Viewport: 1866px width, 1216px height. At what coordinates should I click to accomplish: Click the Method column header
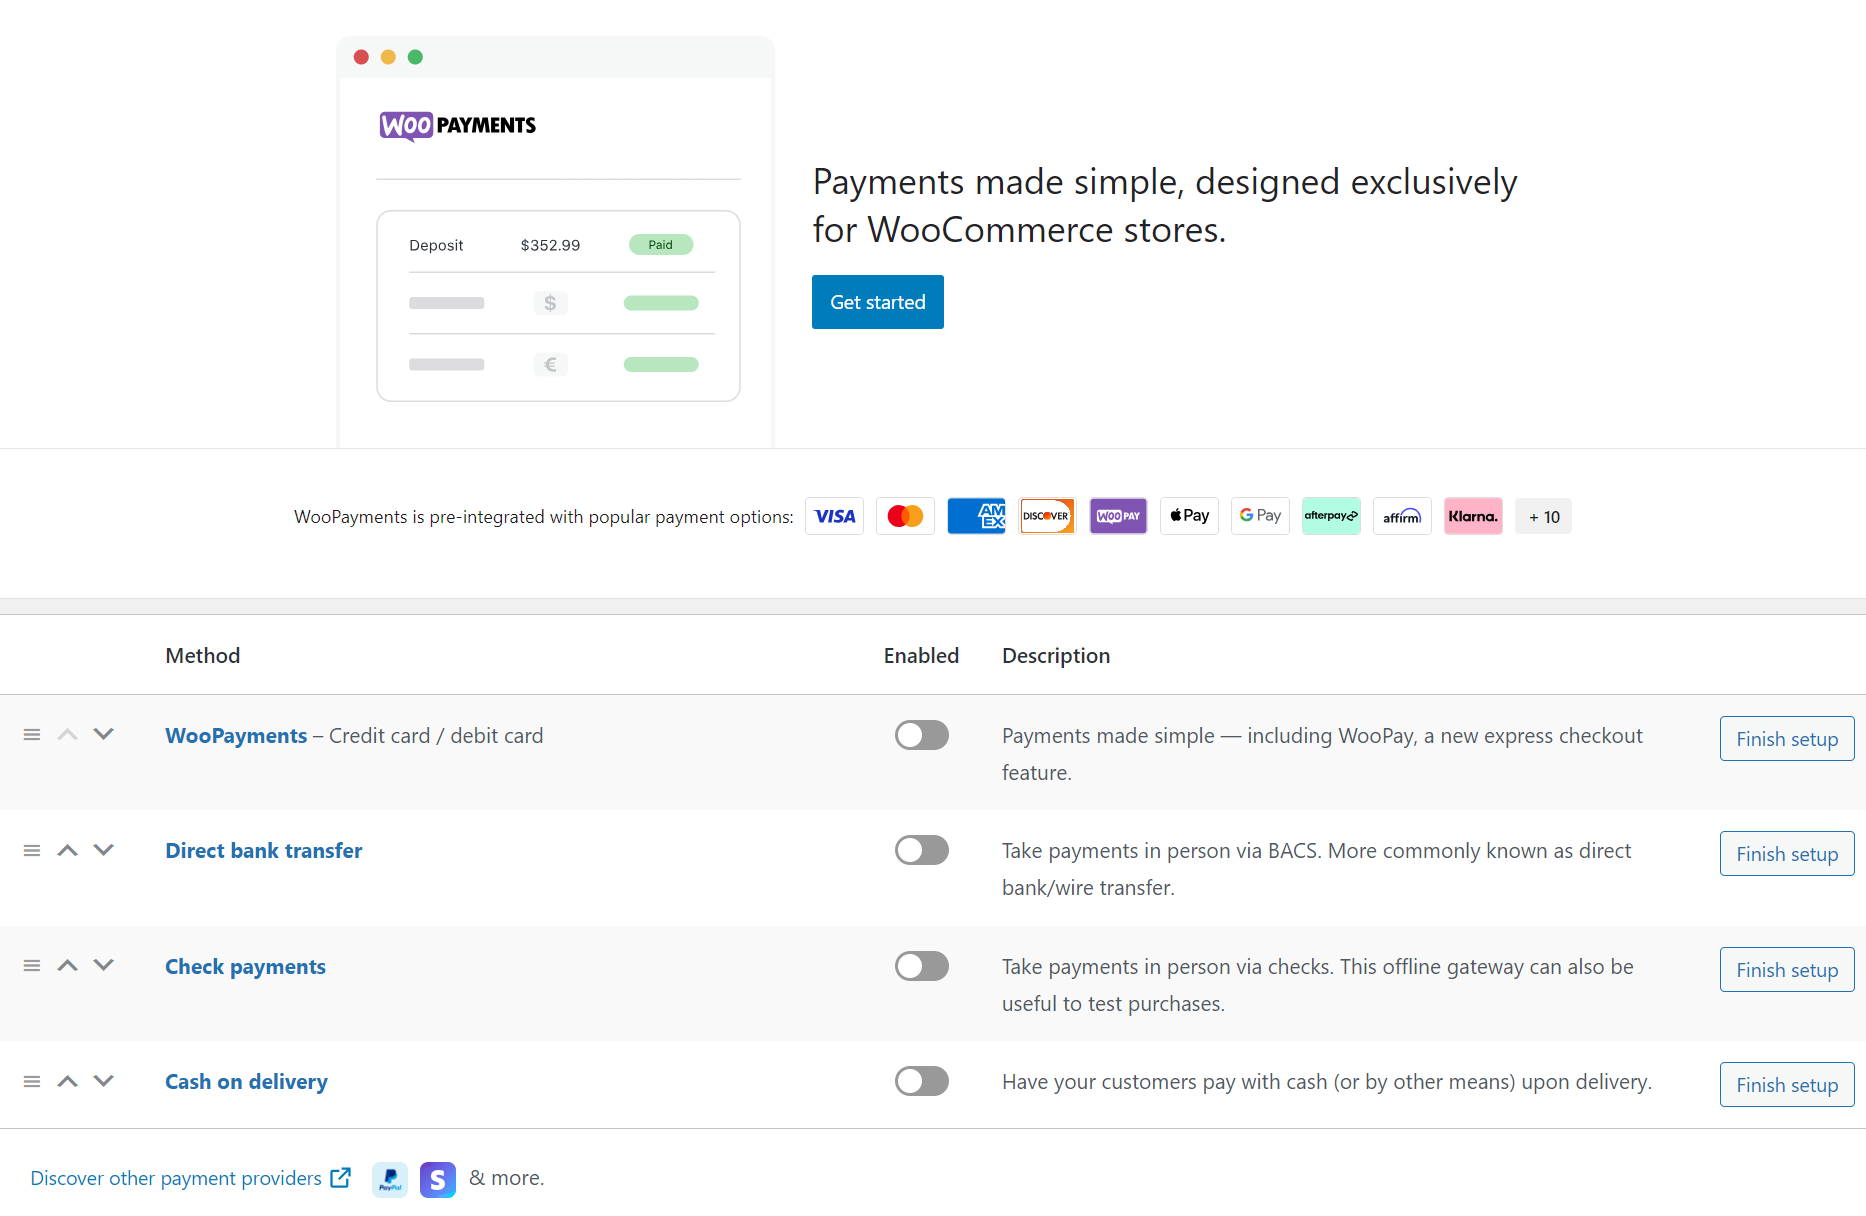[203, 656]
